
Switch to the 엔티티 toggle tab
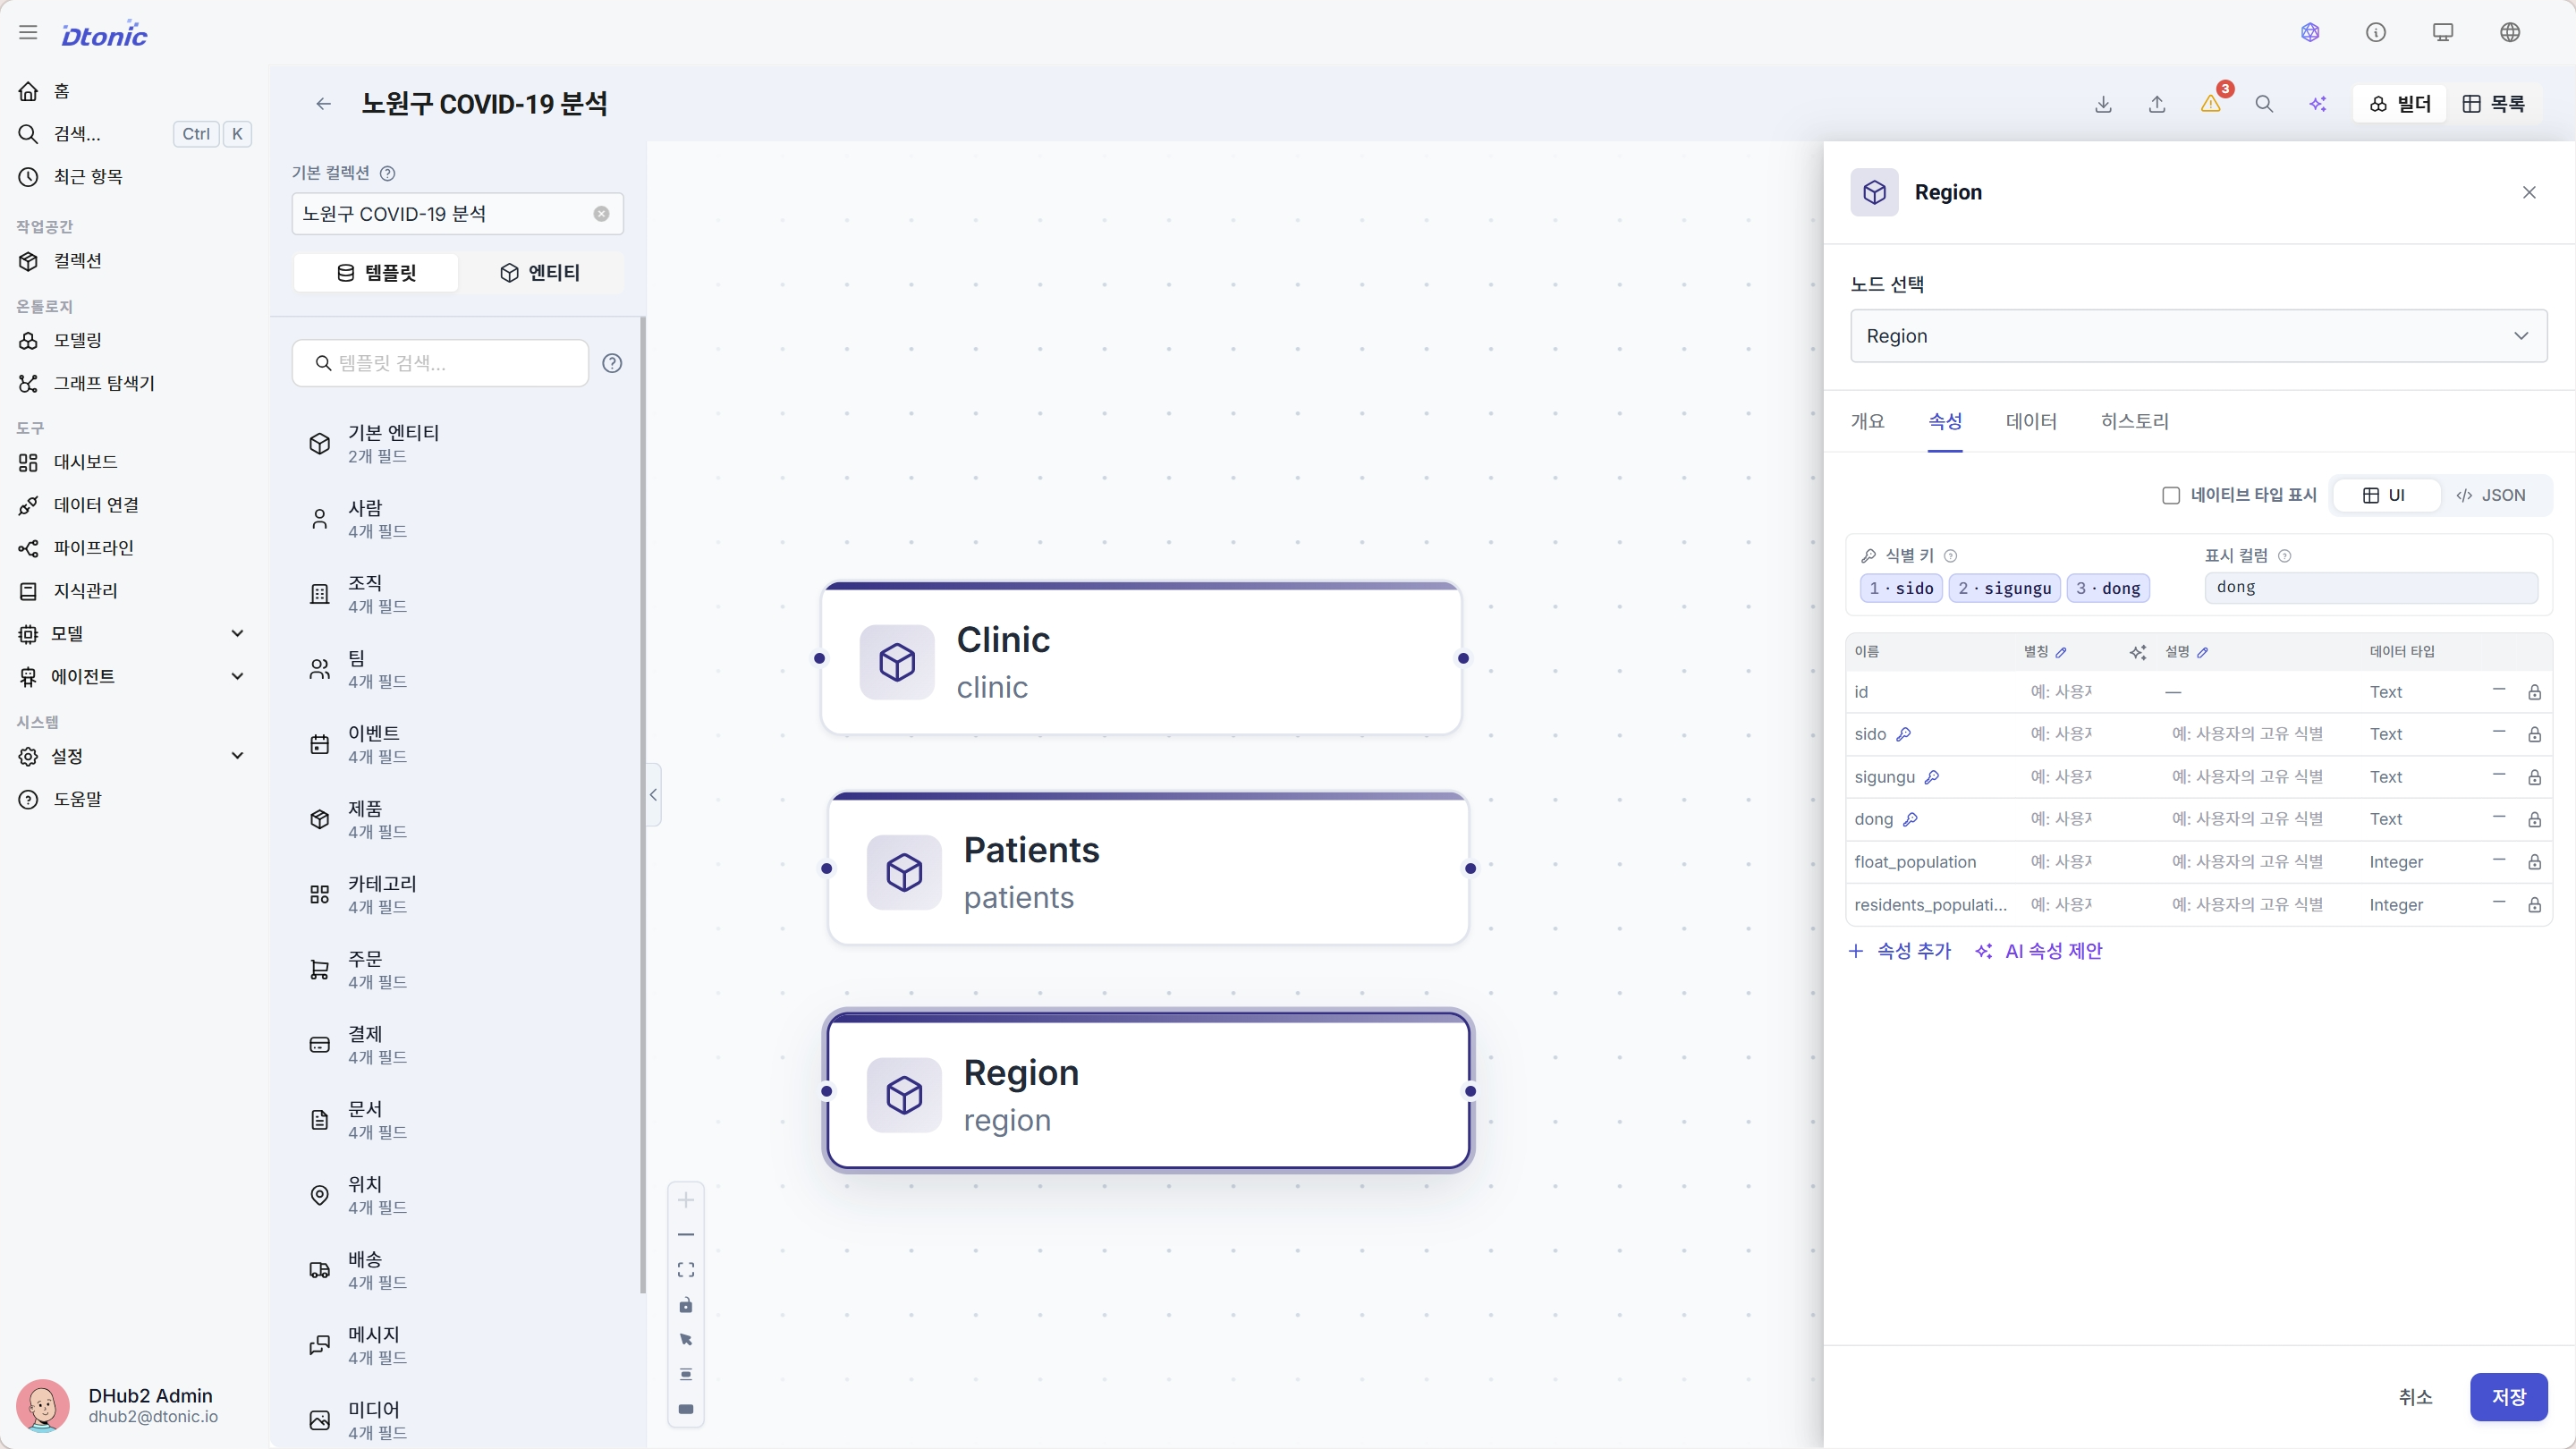pyautogui.click(x=540, y=273)
